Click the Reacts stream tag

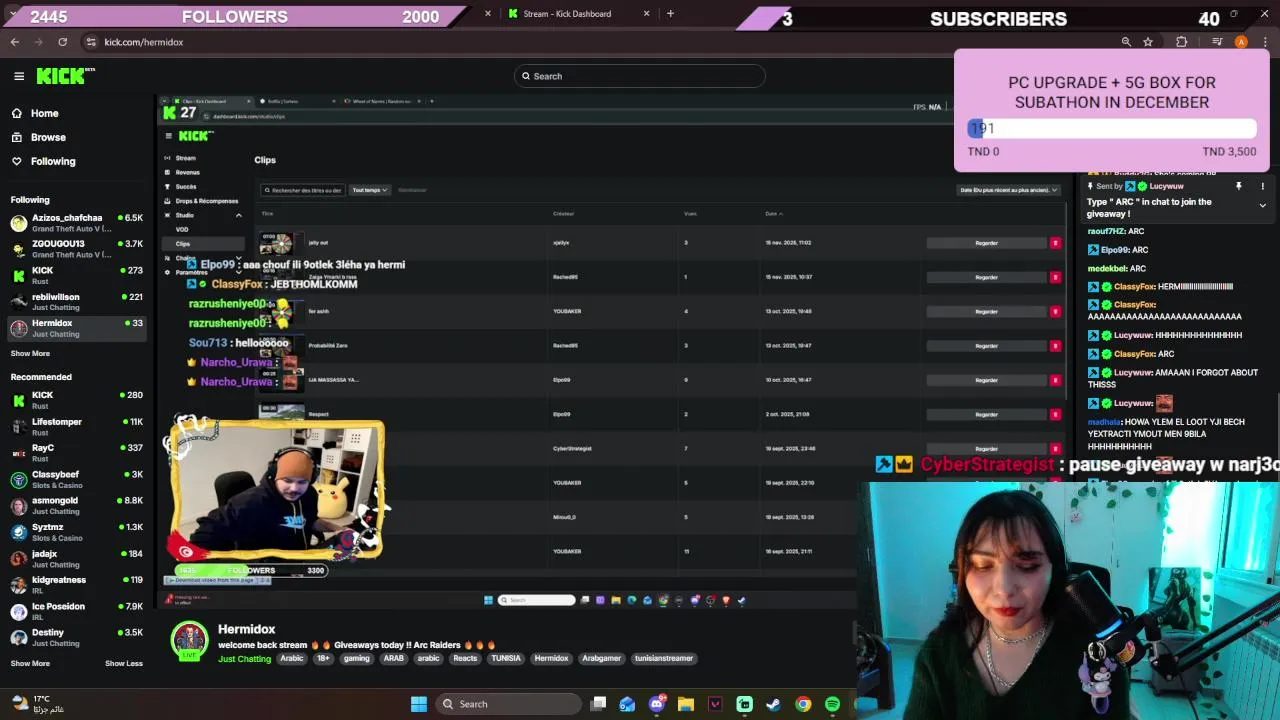465,659
